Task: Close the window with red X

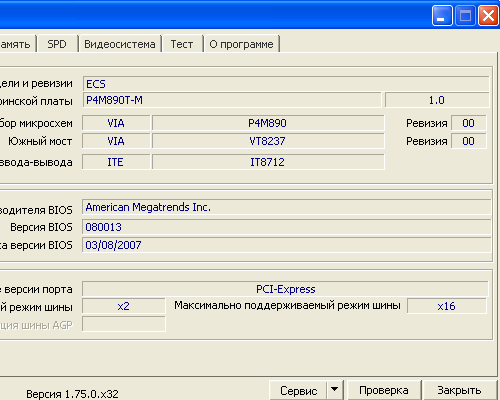Action: coord(488,15)
